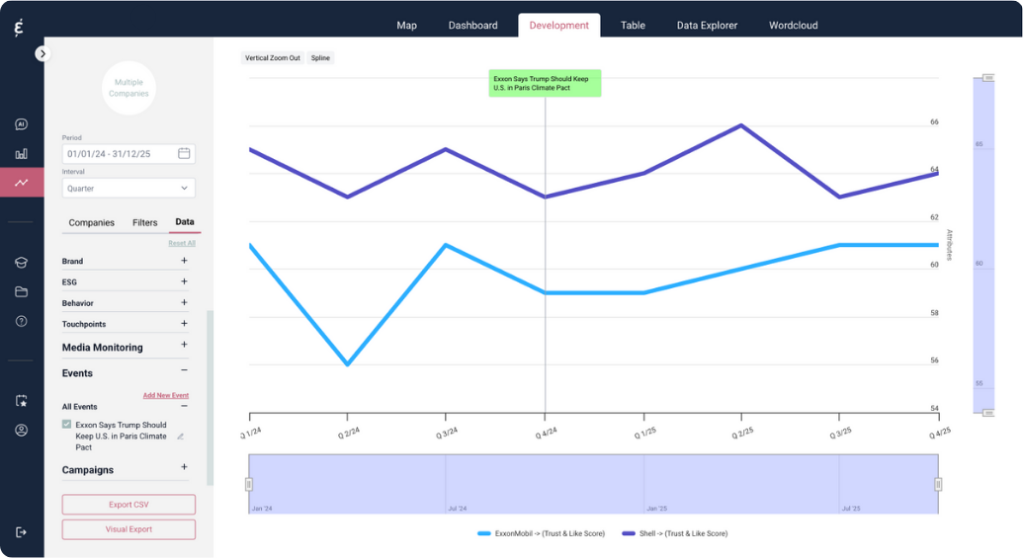This screenshot has height=558, width=1024.
Task: Open the graduation cap academy icon
Action: click(x=21, y=262)
